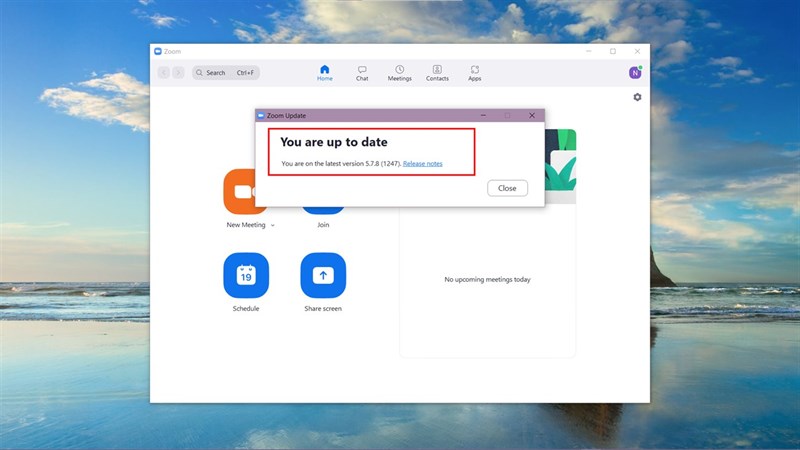Click the 'Share screen' label text
The image size is (800, 450).
coord(323,308)
